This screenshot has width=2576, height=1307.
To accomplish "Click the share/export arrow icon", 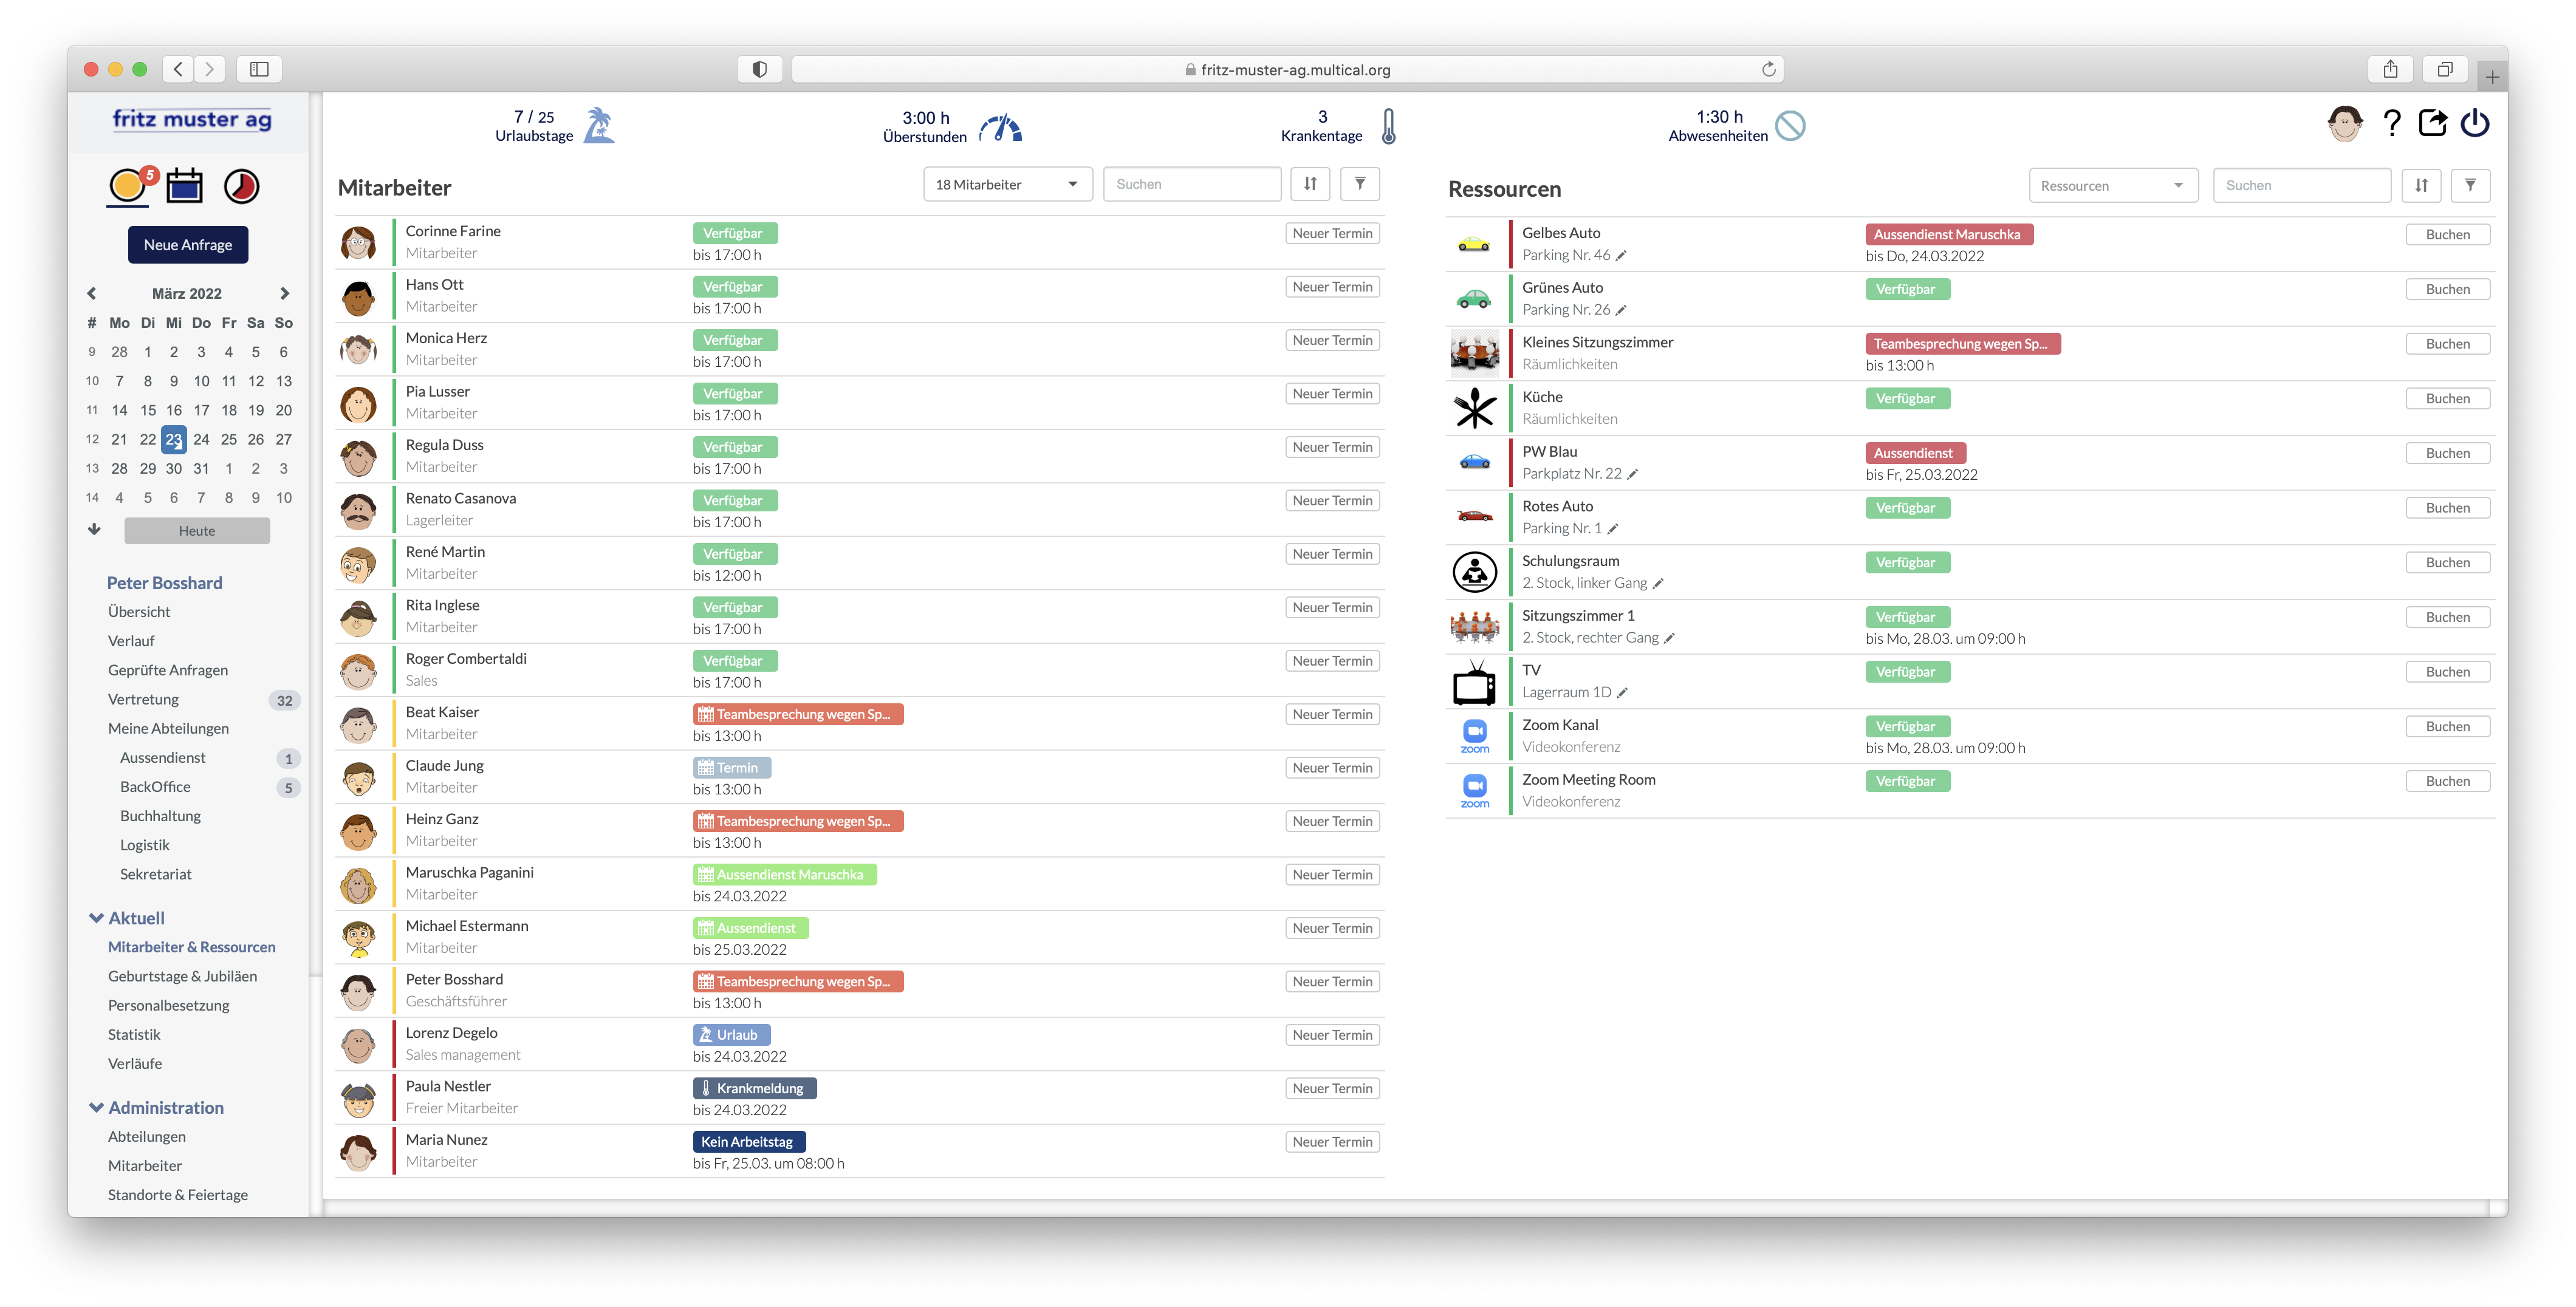I will click(x=2432, y=124).
